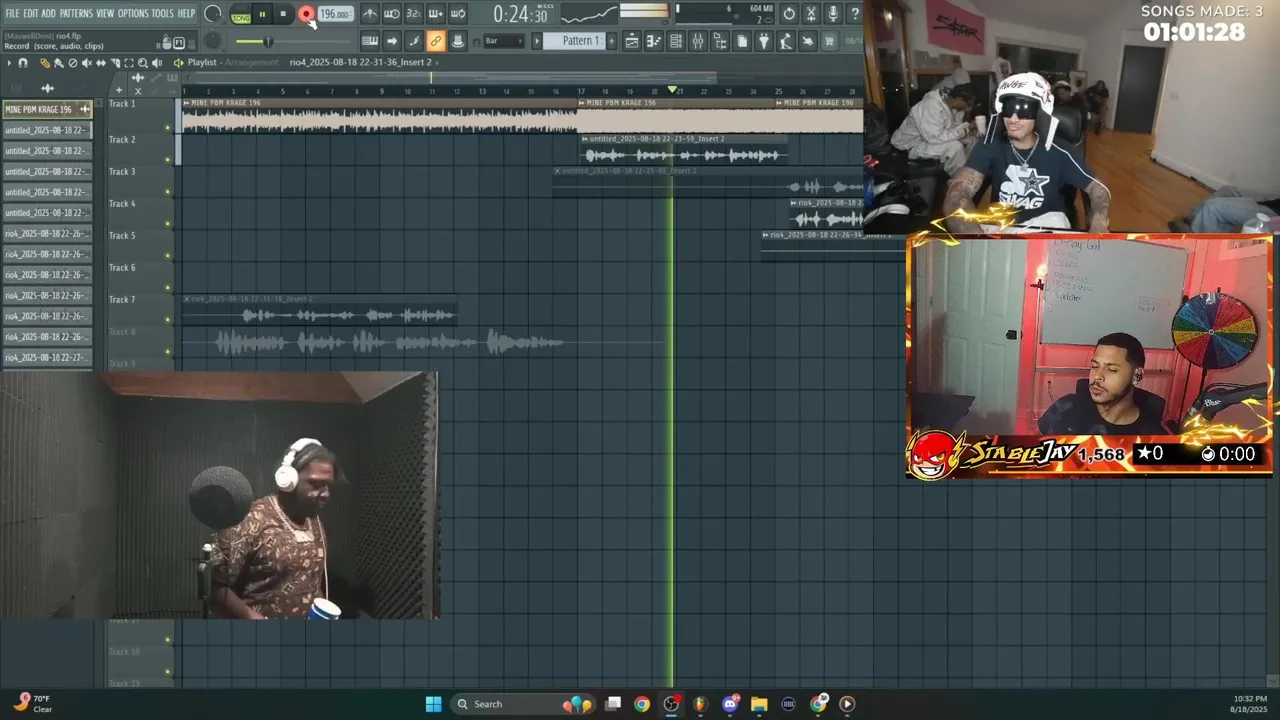Image resolution: width=1280 pixels, height=720 pixels.
Task: Select the MINE PBM KRAGE 196 clip in picker
Action: 47,109
